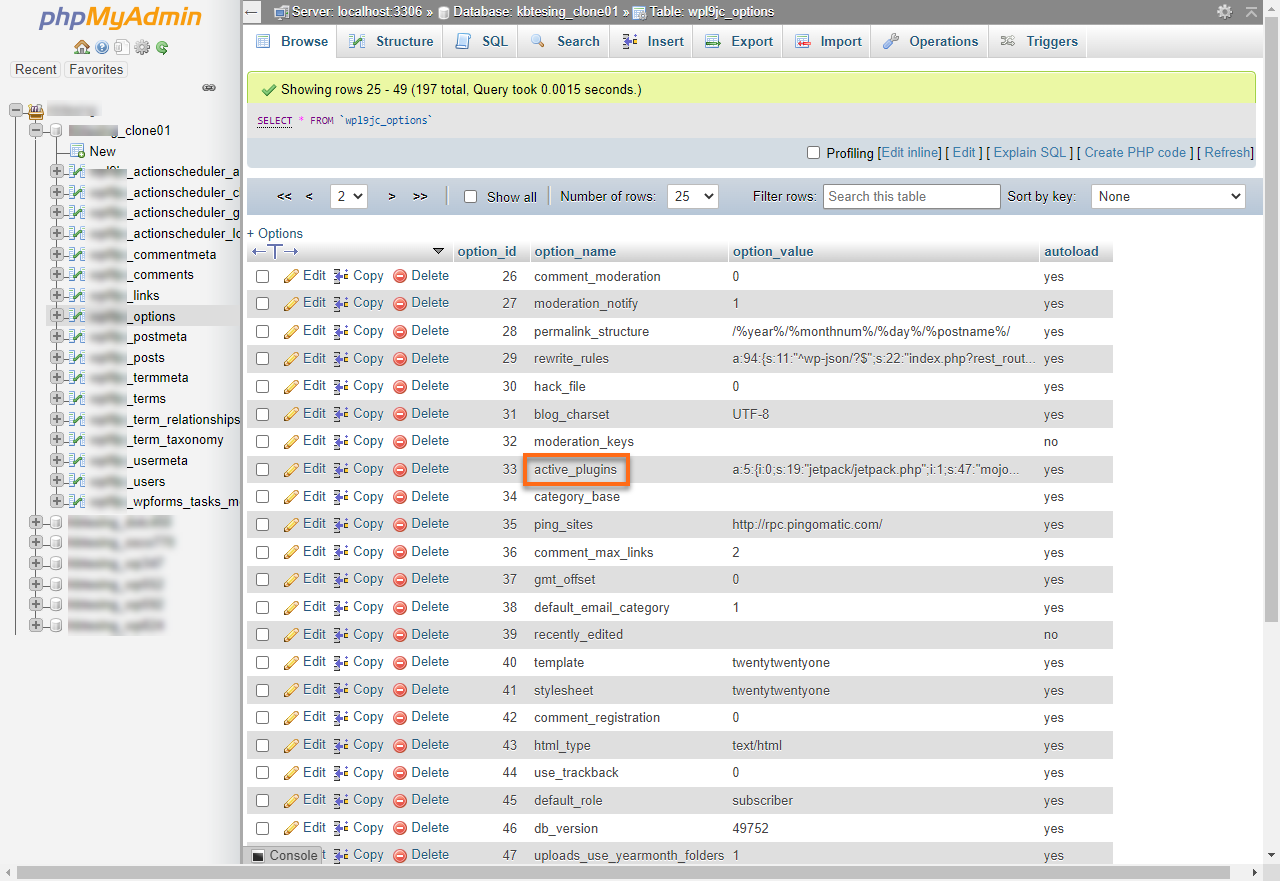This screenshot has height=881, width=1280.
Task: Click the Create PHP code link
Action: (1134, 152)
